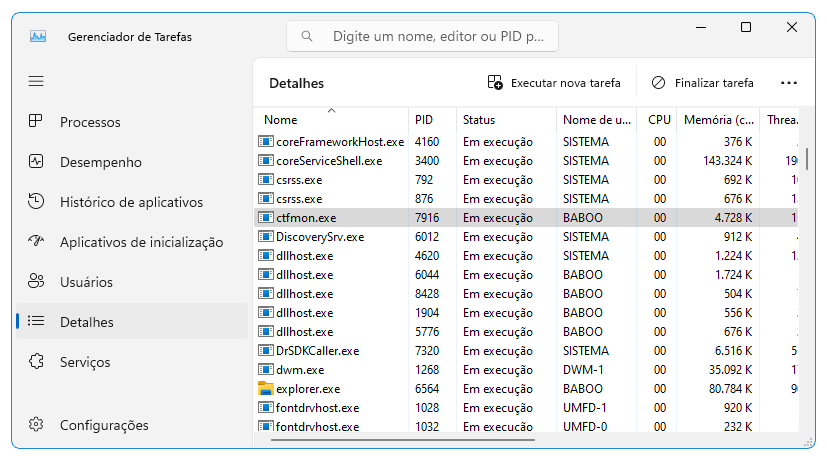Open the Configurações label
This screenshot has height=467, width=827.
click(x=104, y=425)
